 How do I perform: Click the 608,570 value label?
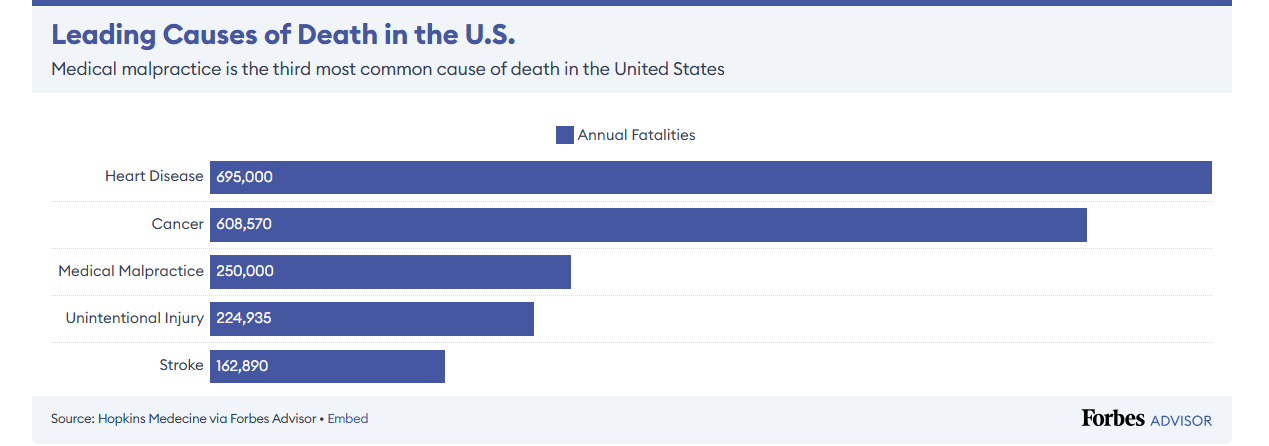pos(244,225)
